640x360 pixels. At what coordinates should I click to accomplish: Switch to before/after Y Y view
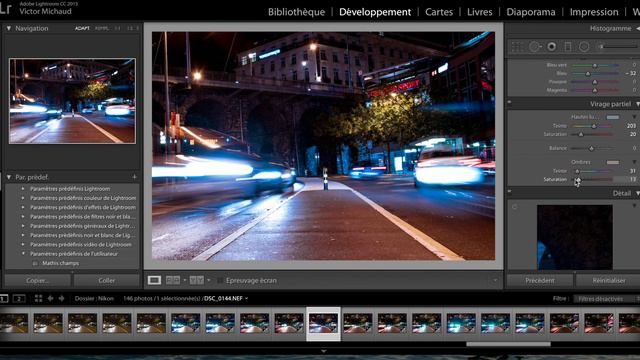(197, 280)
